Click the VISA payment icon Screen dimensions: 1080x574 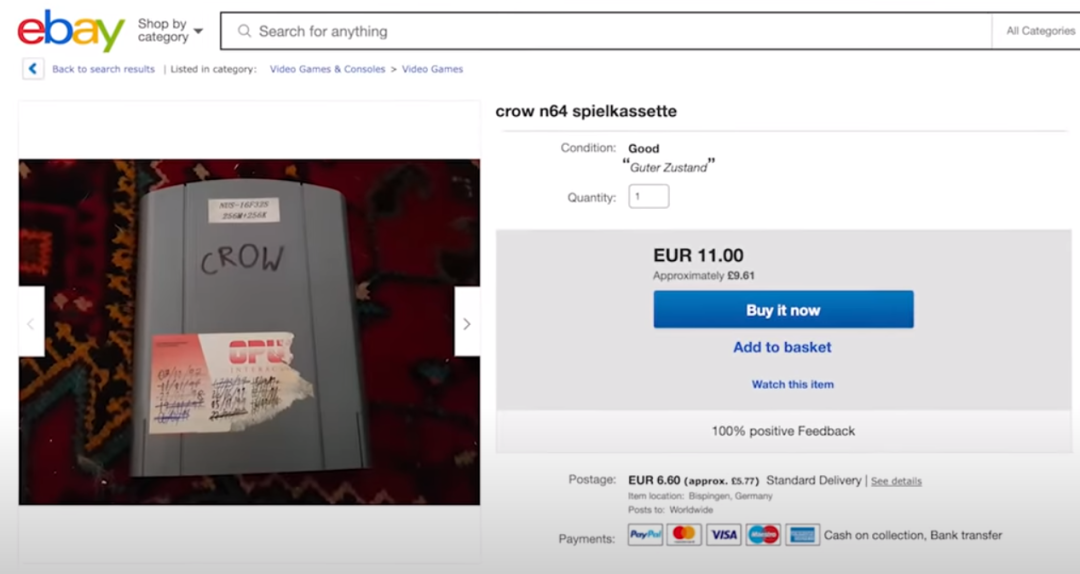(724, 535)
